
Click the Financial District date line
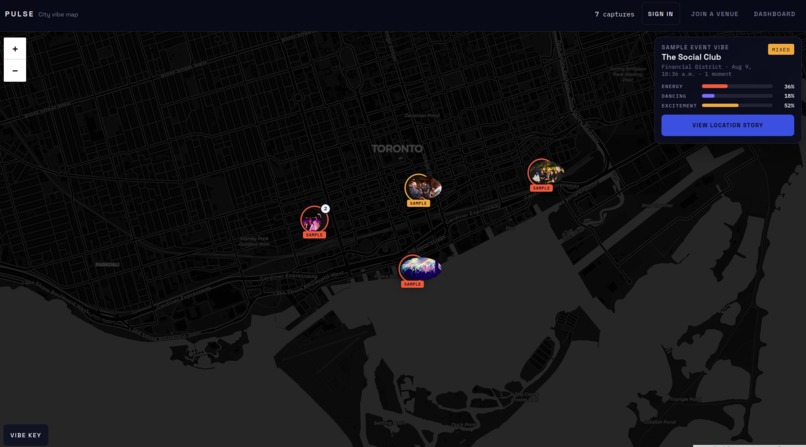tap(706, 70)
